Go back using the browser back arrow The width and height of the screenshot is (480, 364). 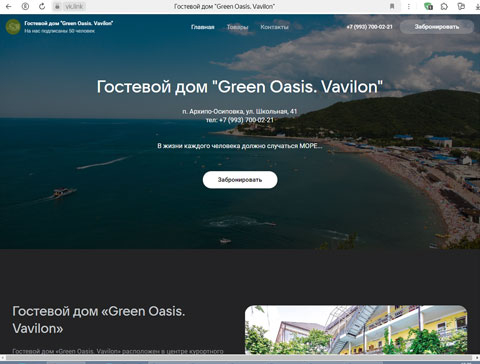pyautogui.click(x=9, y=6)
